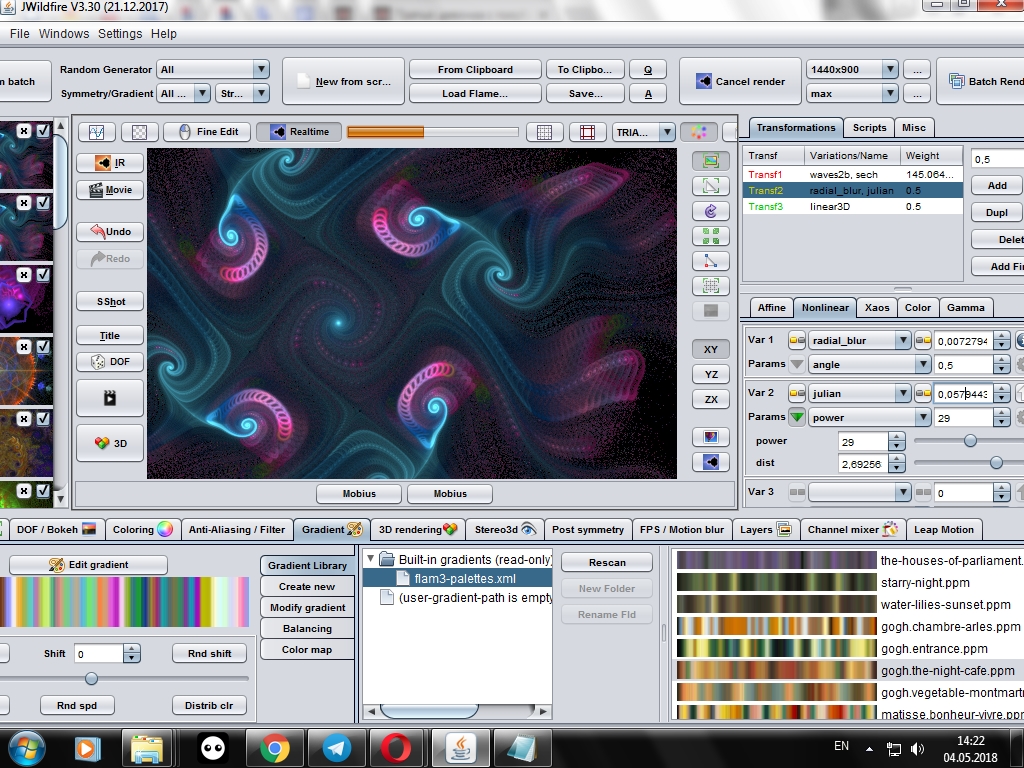Image resolution: width=1024 pixels, height=768 pixels.
Task: Switch to the Affine tab
Action: point(771,308)
